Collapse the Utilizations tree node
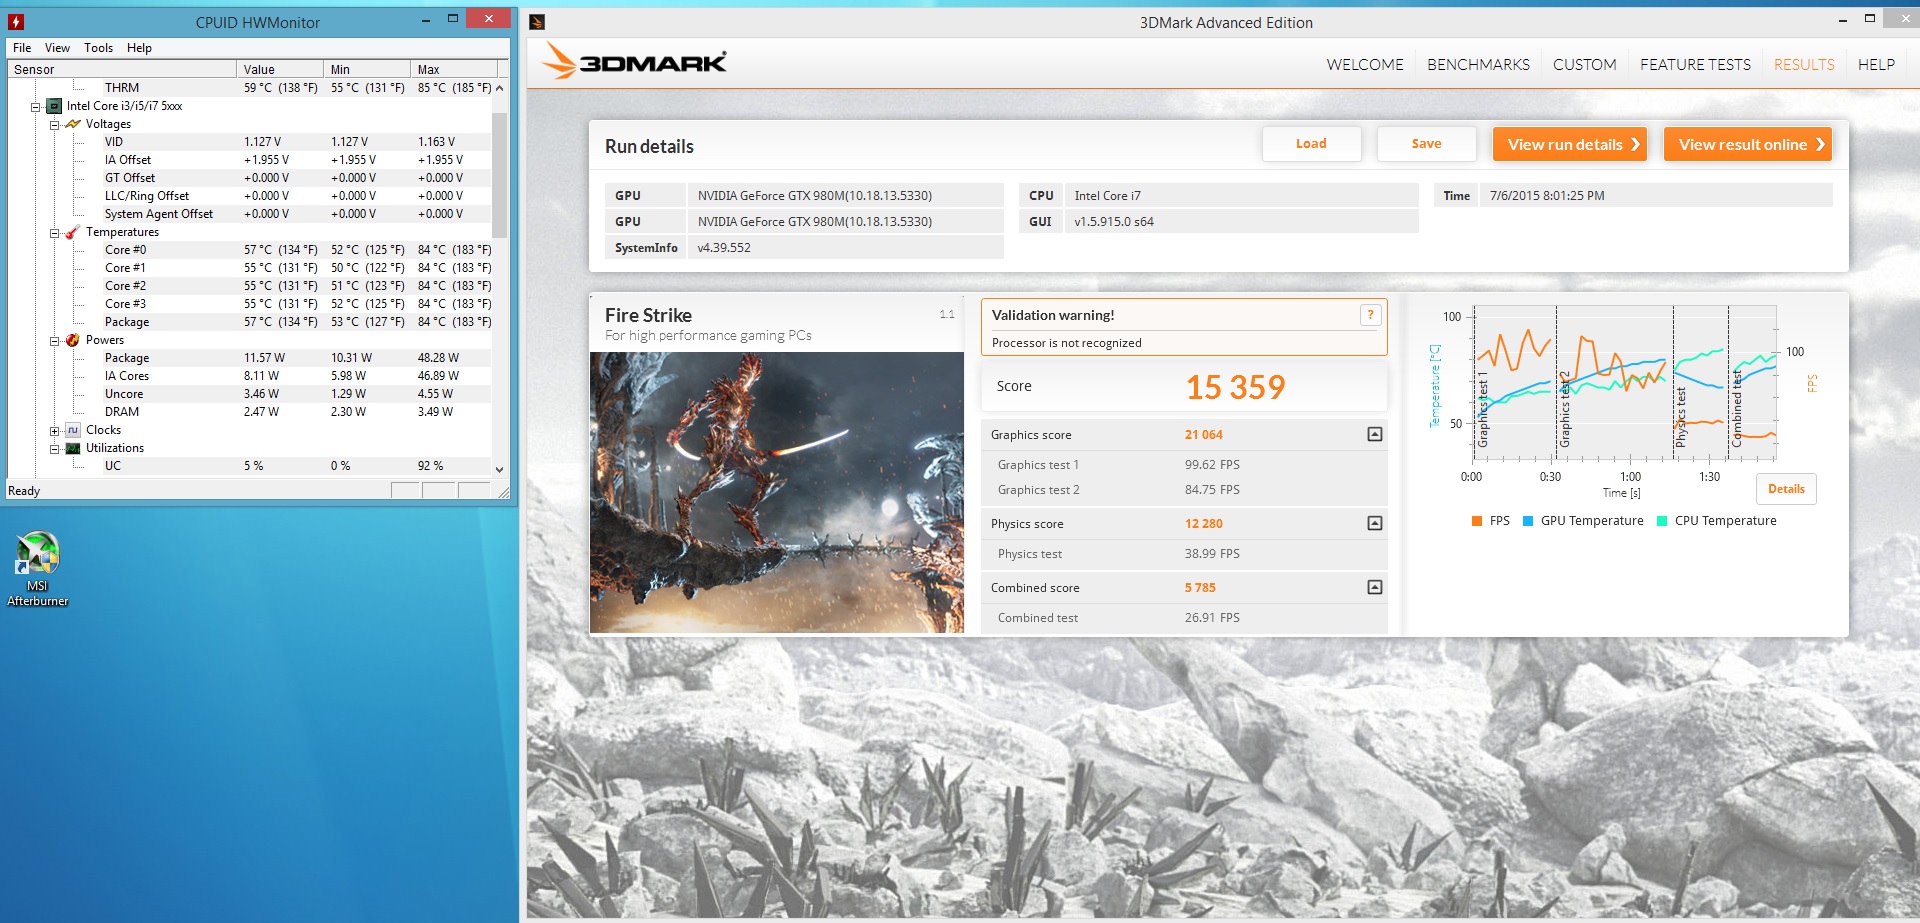 tap(55, 449)
